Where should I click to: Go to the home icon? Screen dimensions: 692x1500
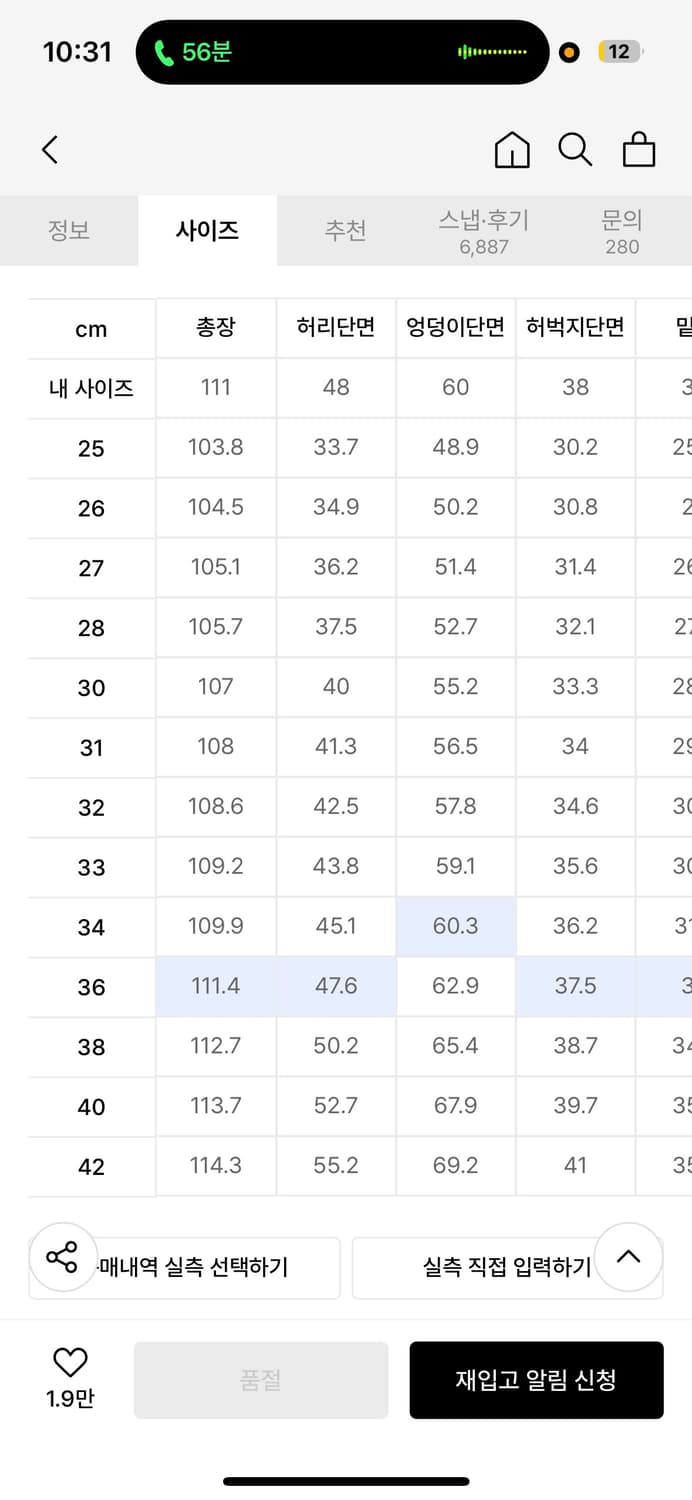tap(512, 150)
